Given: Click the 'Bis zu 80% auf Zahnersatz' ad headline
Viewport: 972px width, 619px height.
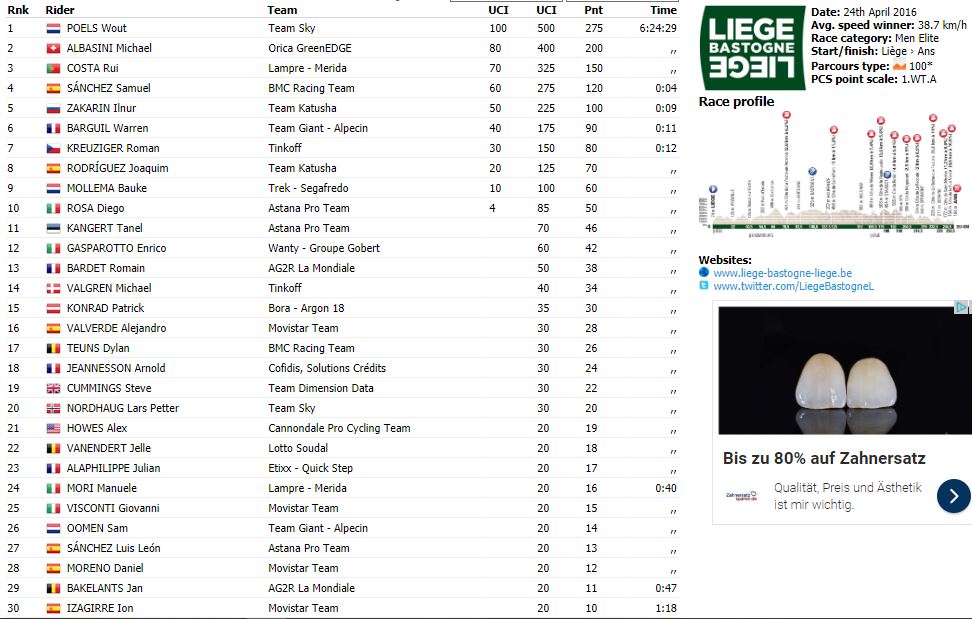Looking at the screenshot, I should pyautogui.click(x=824, y=459).
